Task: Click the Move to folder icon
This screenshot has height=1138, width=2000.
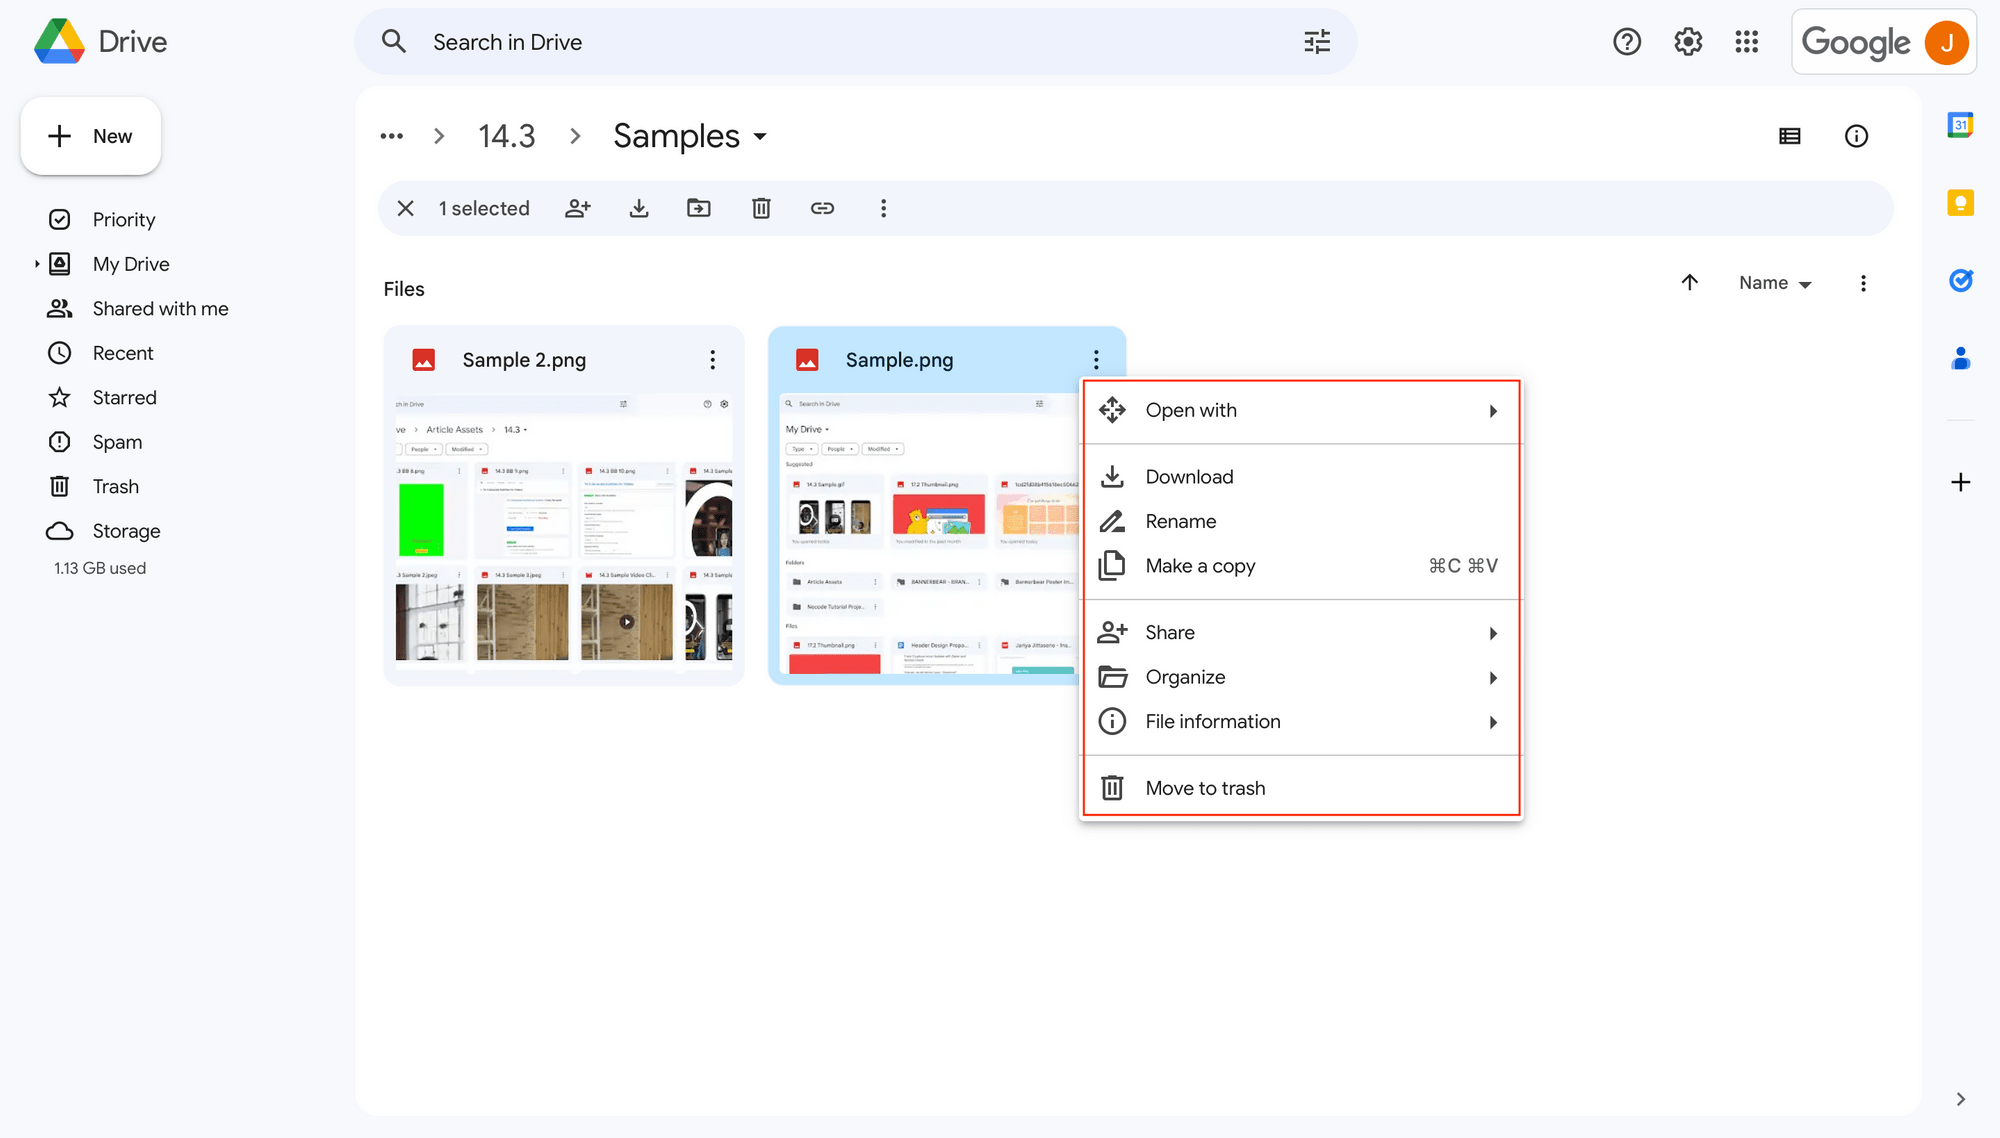Action: click(x=701, y=208)
